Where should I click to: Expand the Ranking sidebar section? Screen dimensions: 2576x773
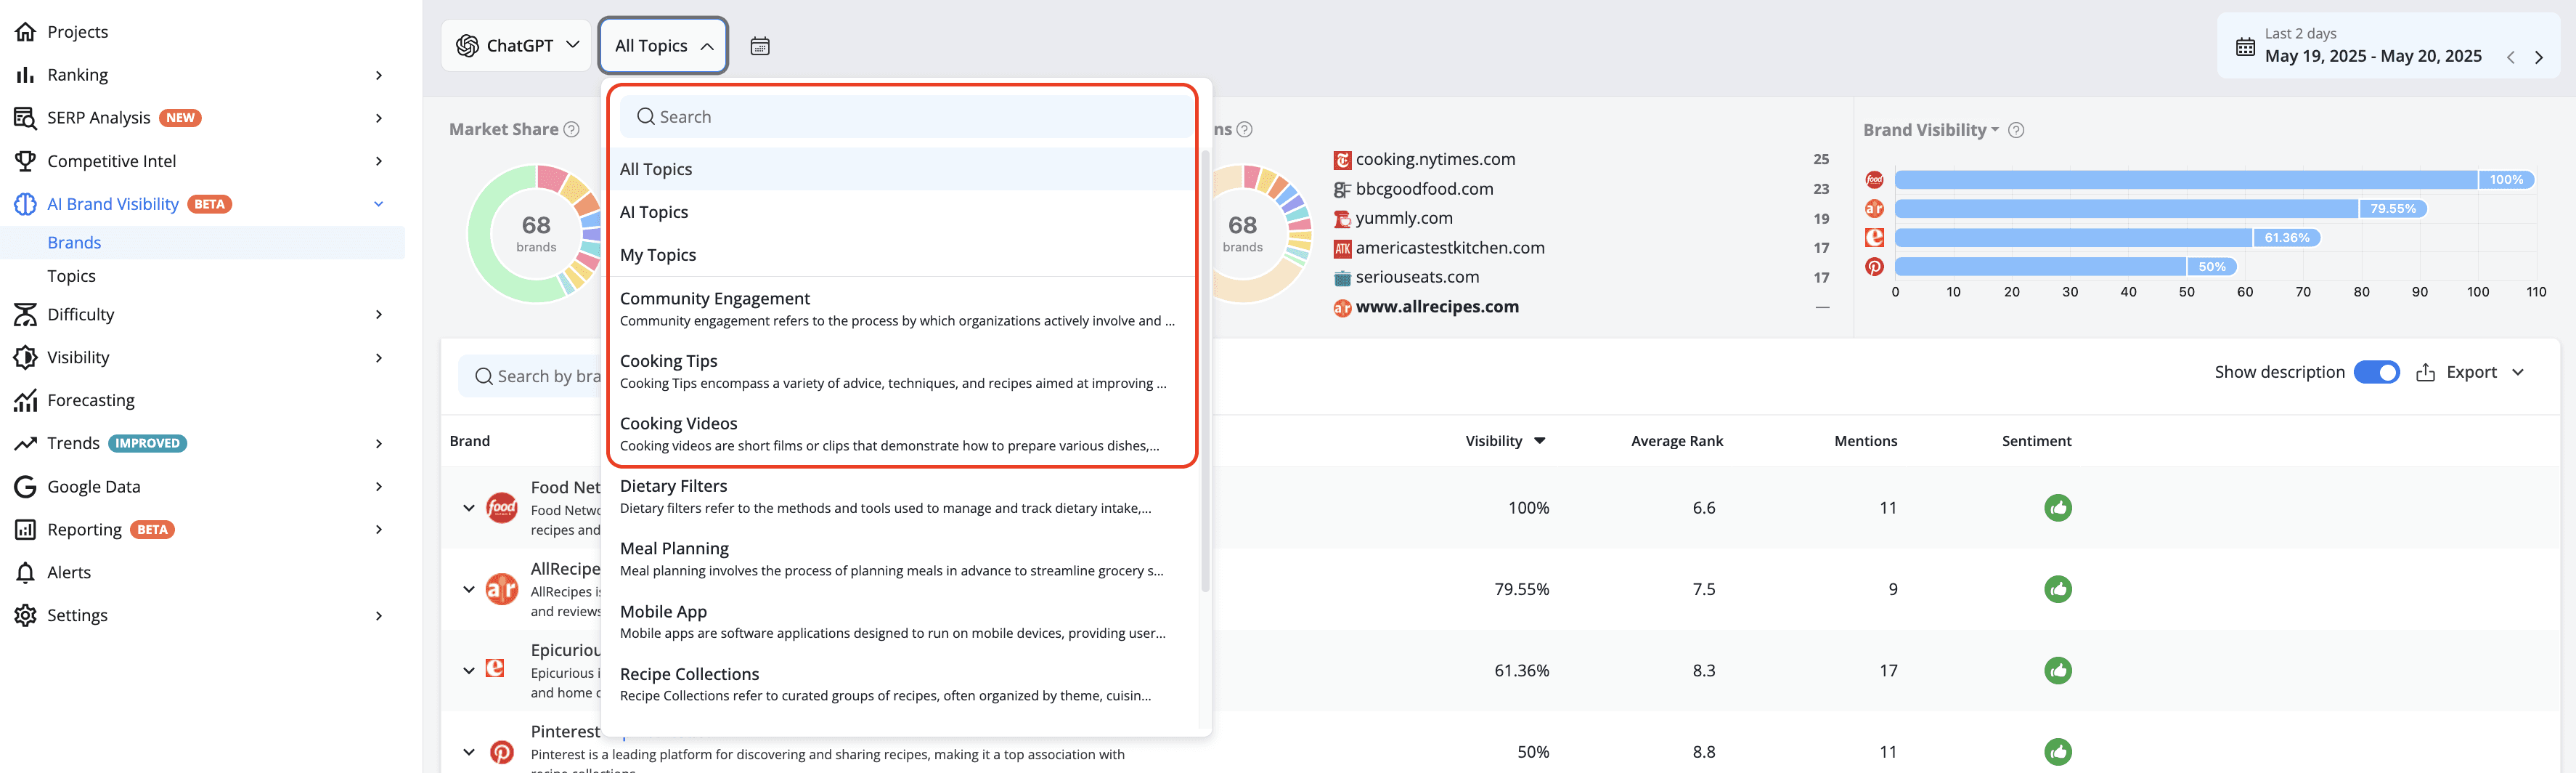pos(378,75)
